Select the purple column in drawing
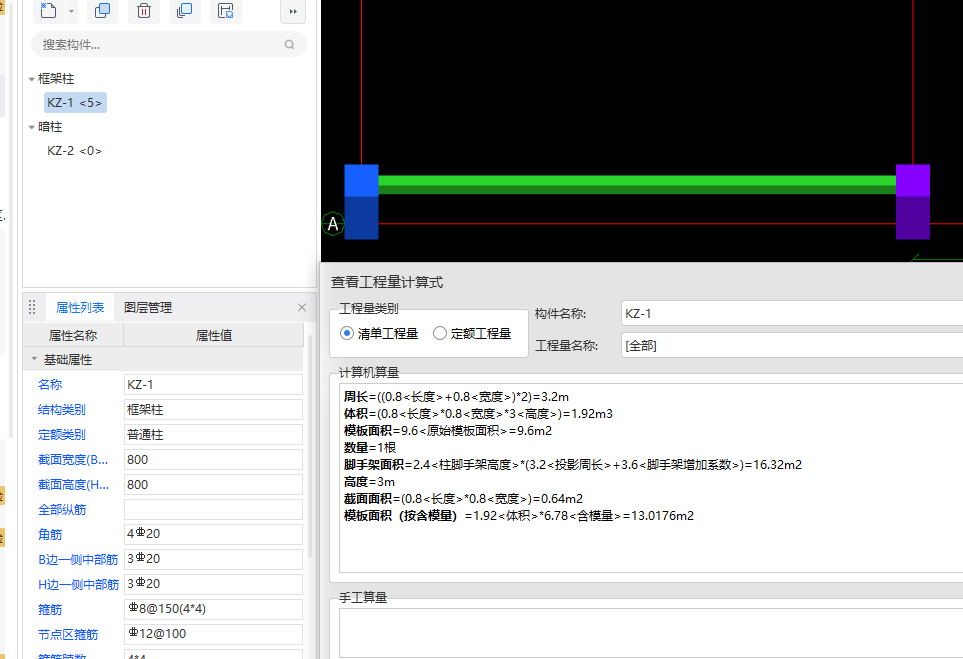Screen dimensions: 963x659 pos(913,202)
